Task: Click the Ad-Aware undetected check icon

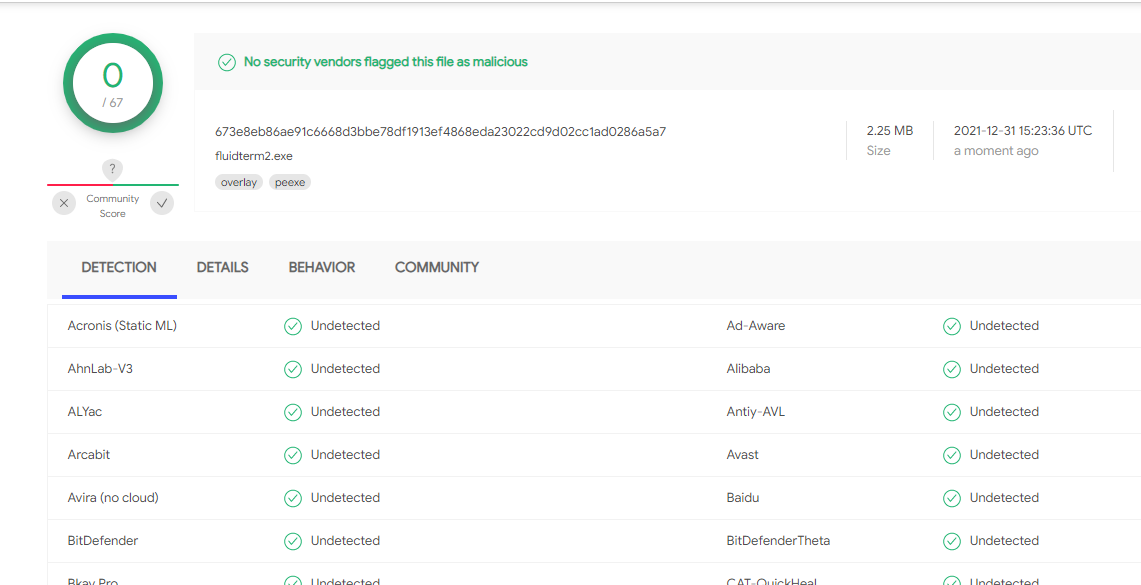Action: (x=952, y=326)
